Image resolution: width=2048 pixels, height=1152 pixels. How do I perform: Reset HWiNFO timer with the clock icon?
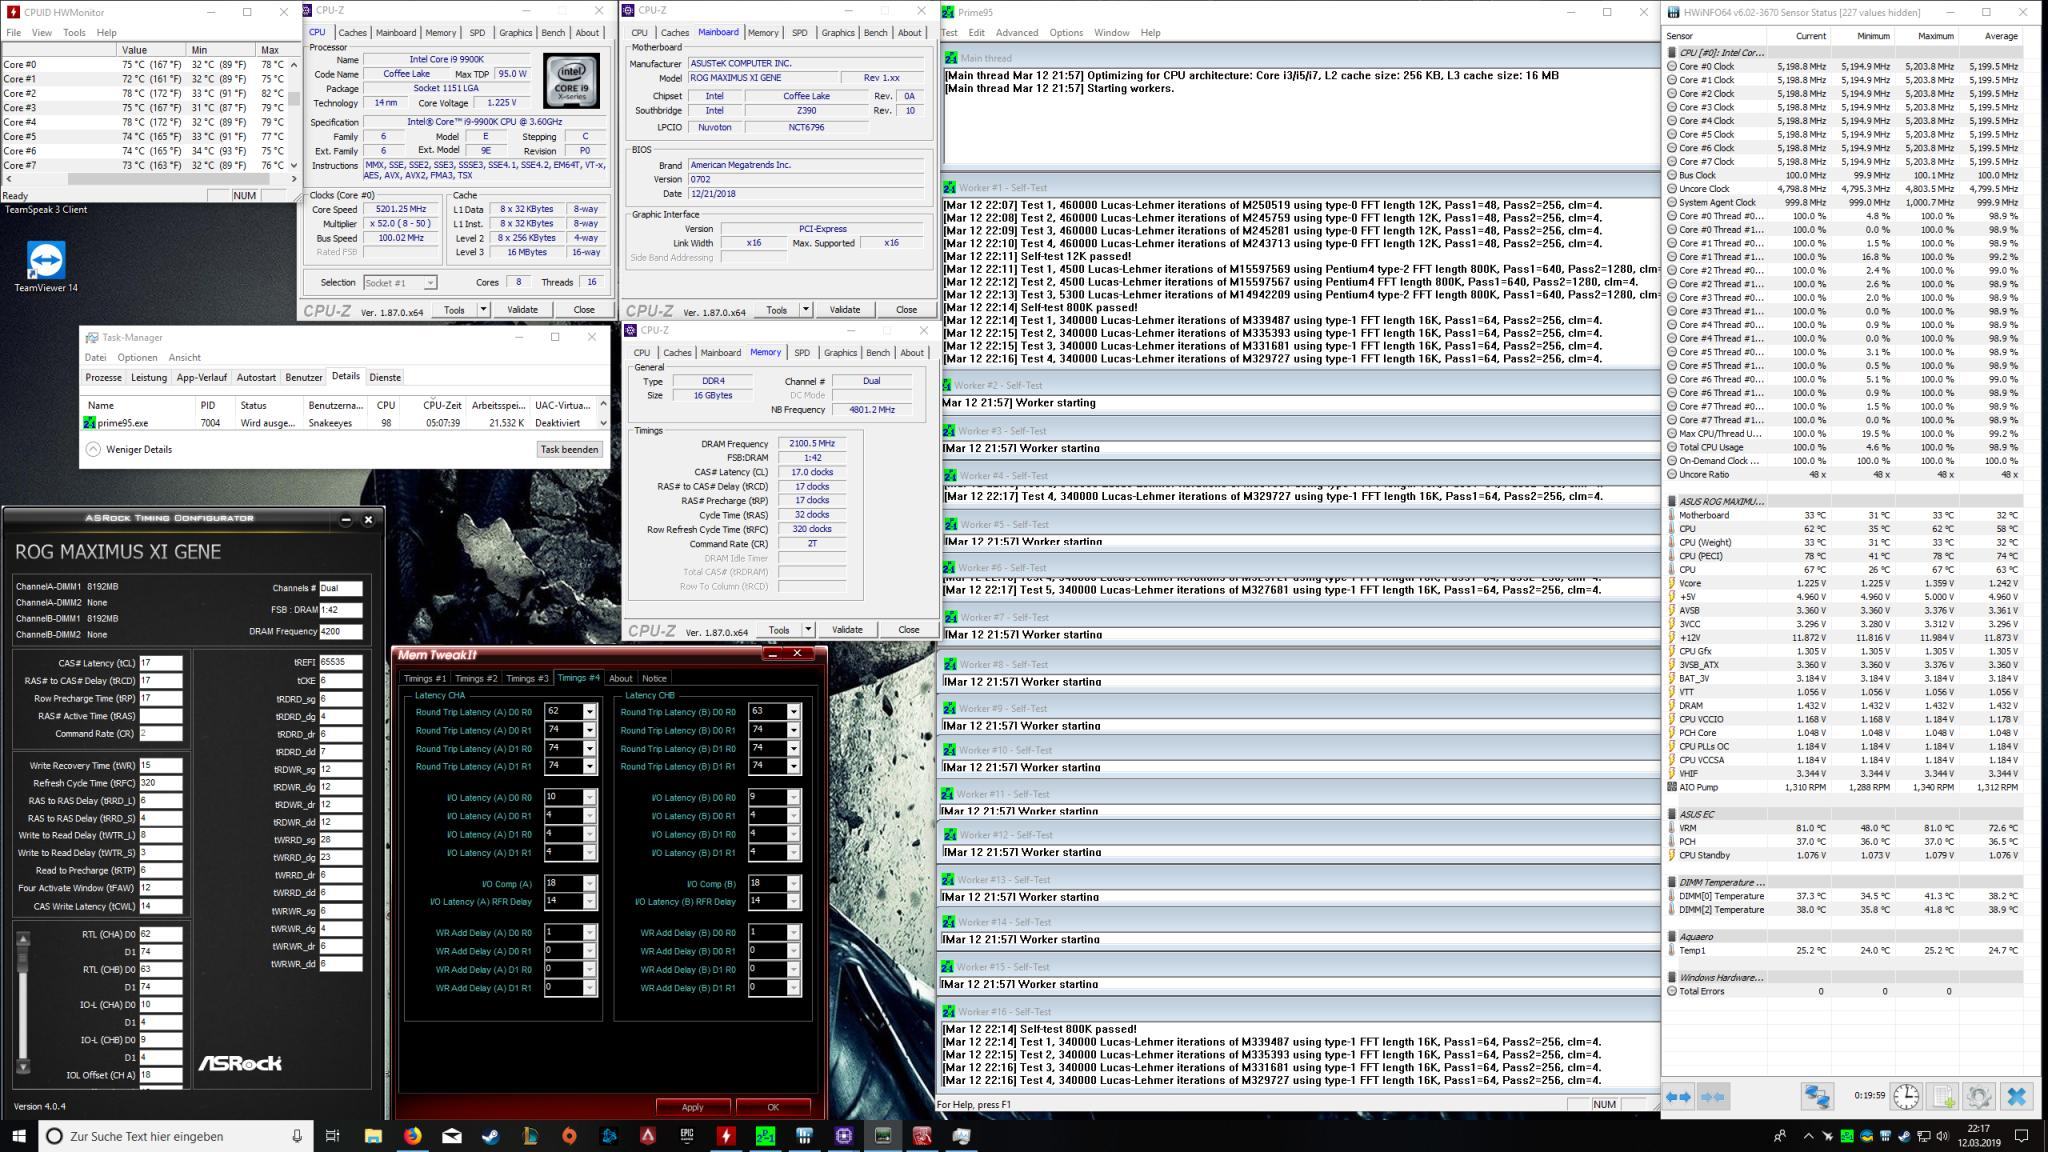[1906, 1097]
